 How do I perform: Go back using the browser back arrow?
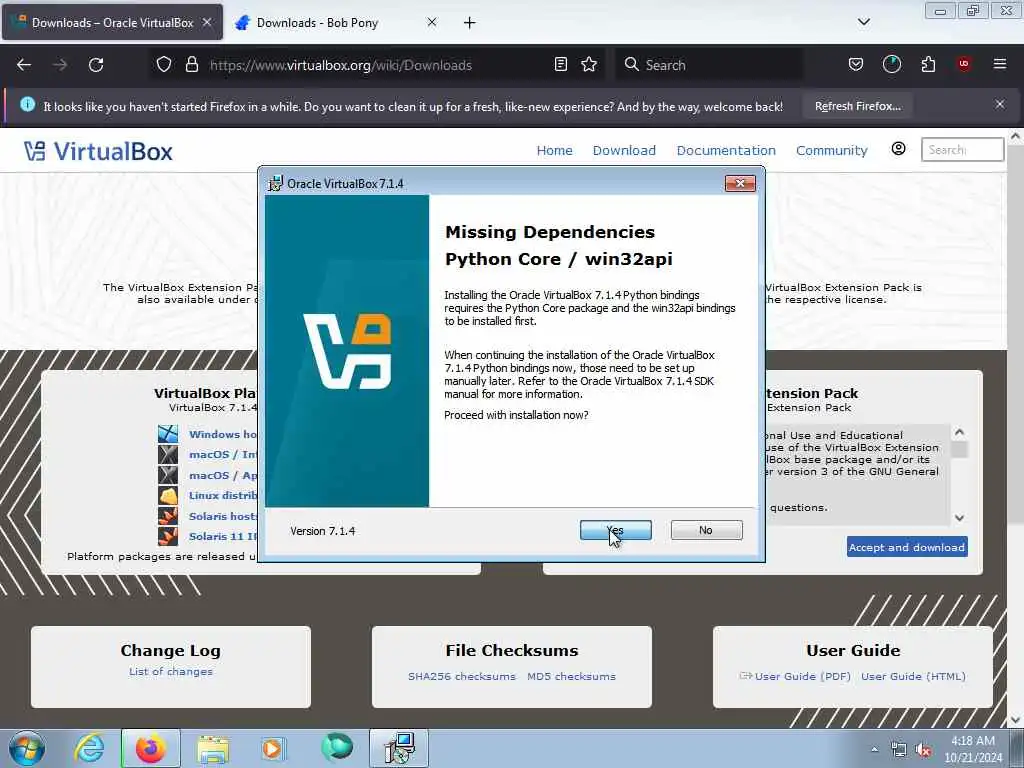click(24, 65)
